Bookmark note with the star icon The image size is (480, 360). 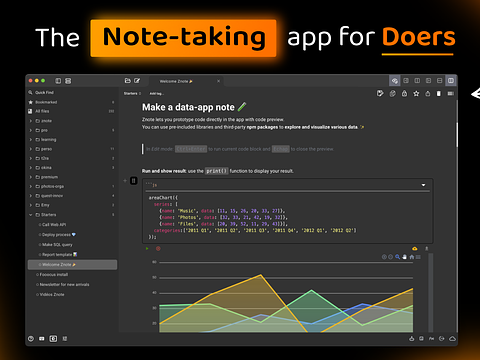coord(416,94)
